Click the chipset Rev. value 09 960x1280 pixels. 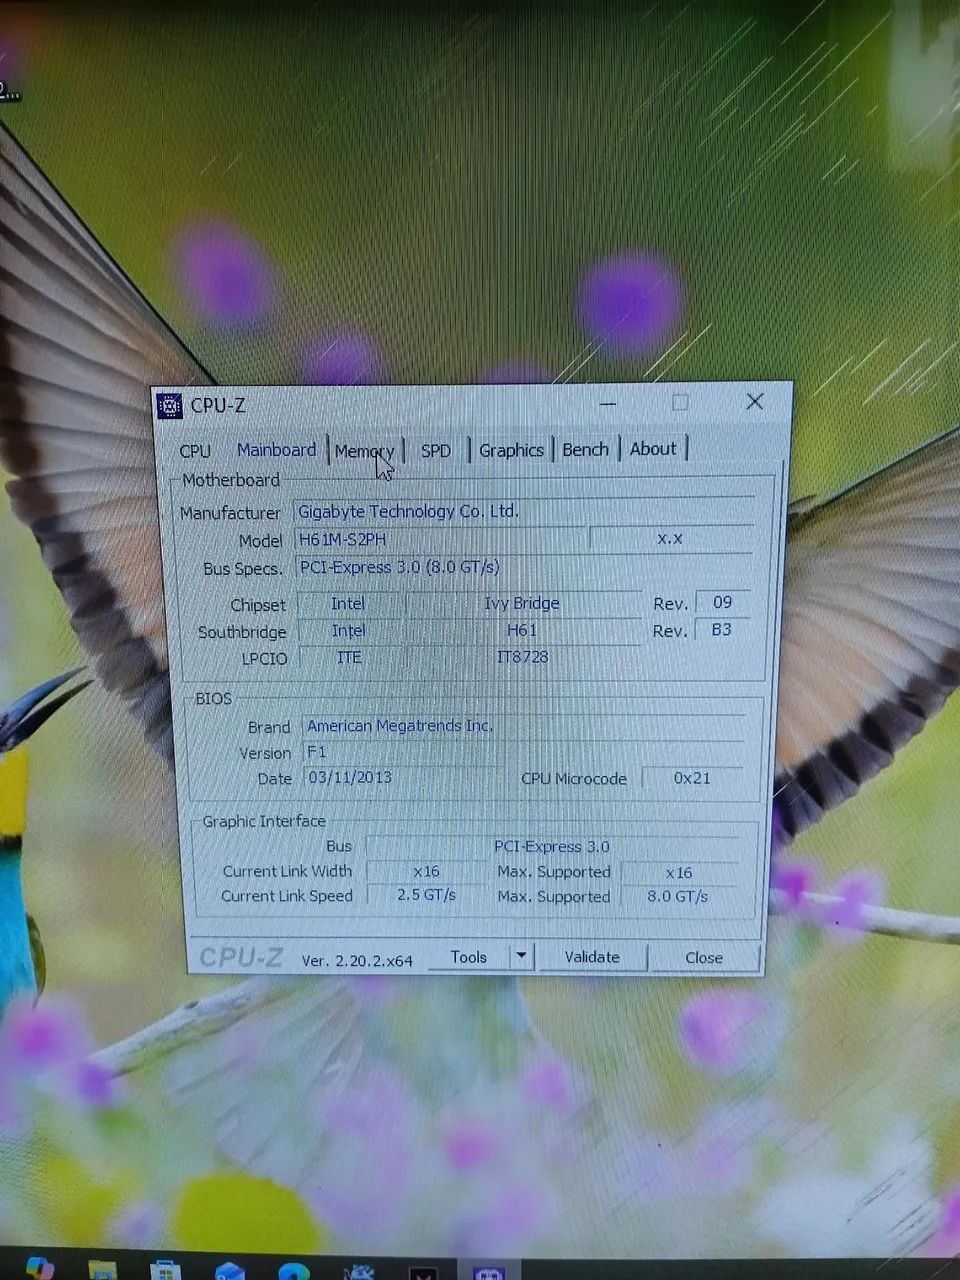[x=722, y=603]
